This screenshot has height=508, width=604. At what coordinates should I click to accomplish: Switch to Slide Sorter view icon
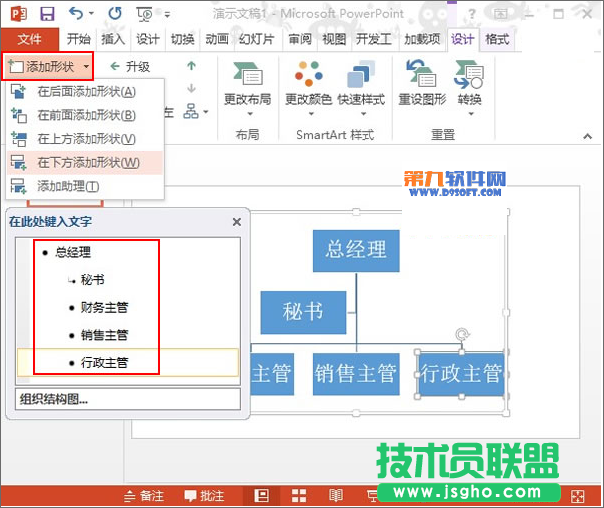[x=299, y=496]
